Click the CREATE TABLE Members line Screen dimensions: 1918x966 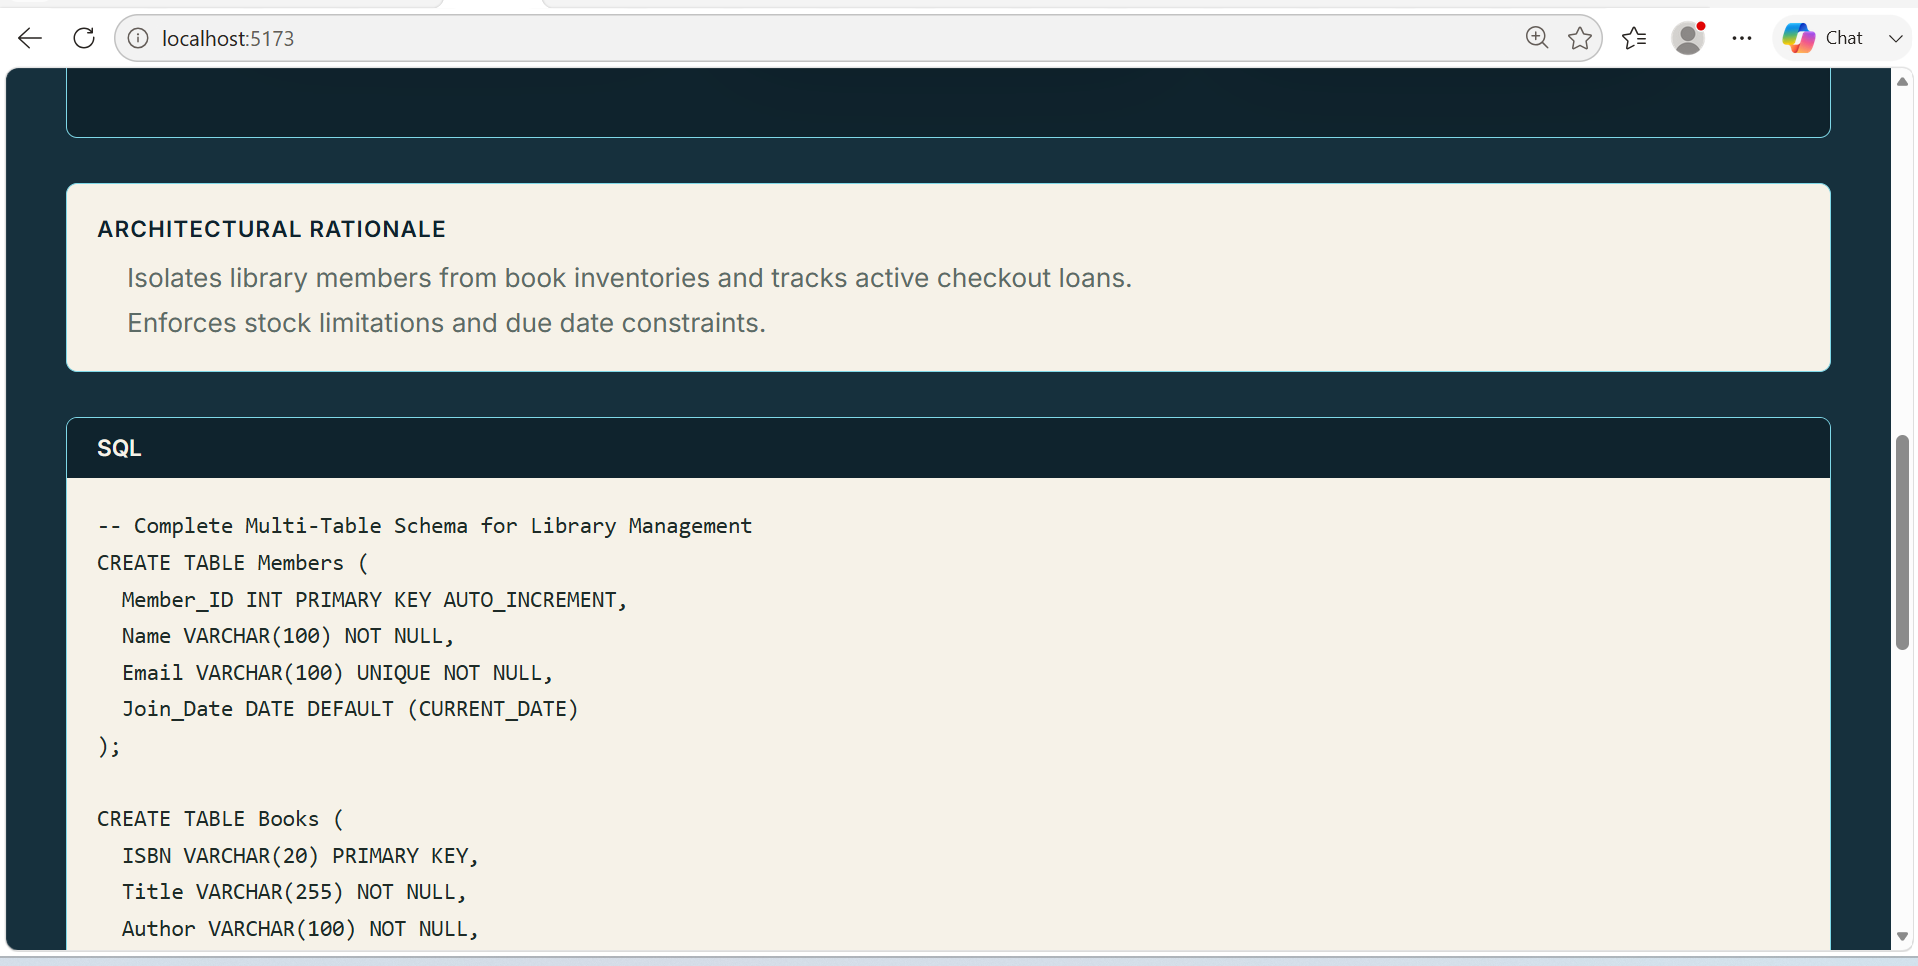(233, 563)
